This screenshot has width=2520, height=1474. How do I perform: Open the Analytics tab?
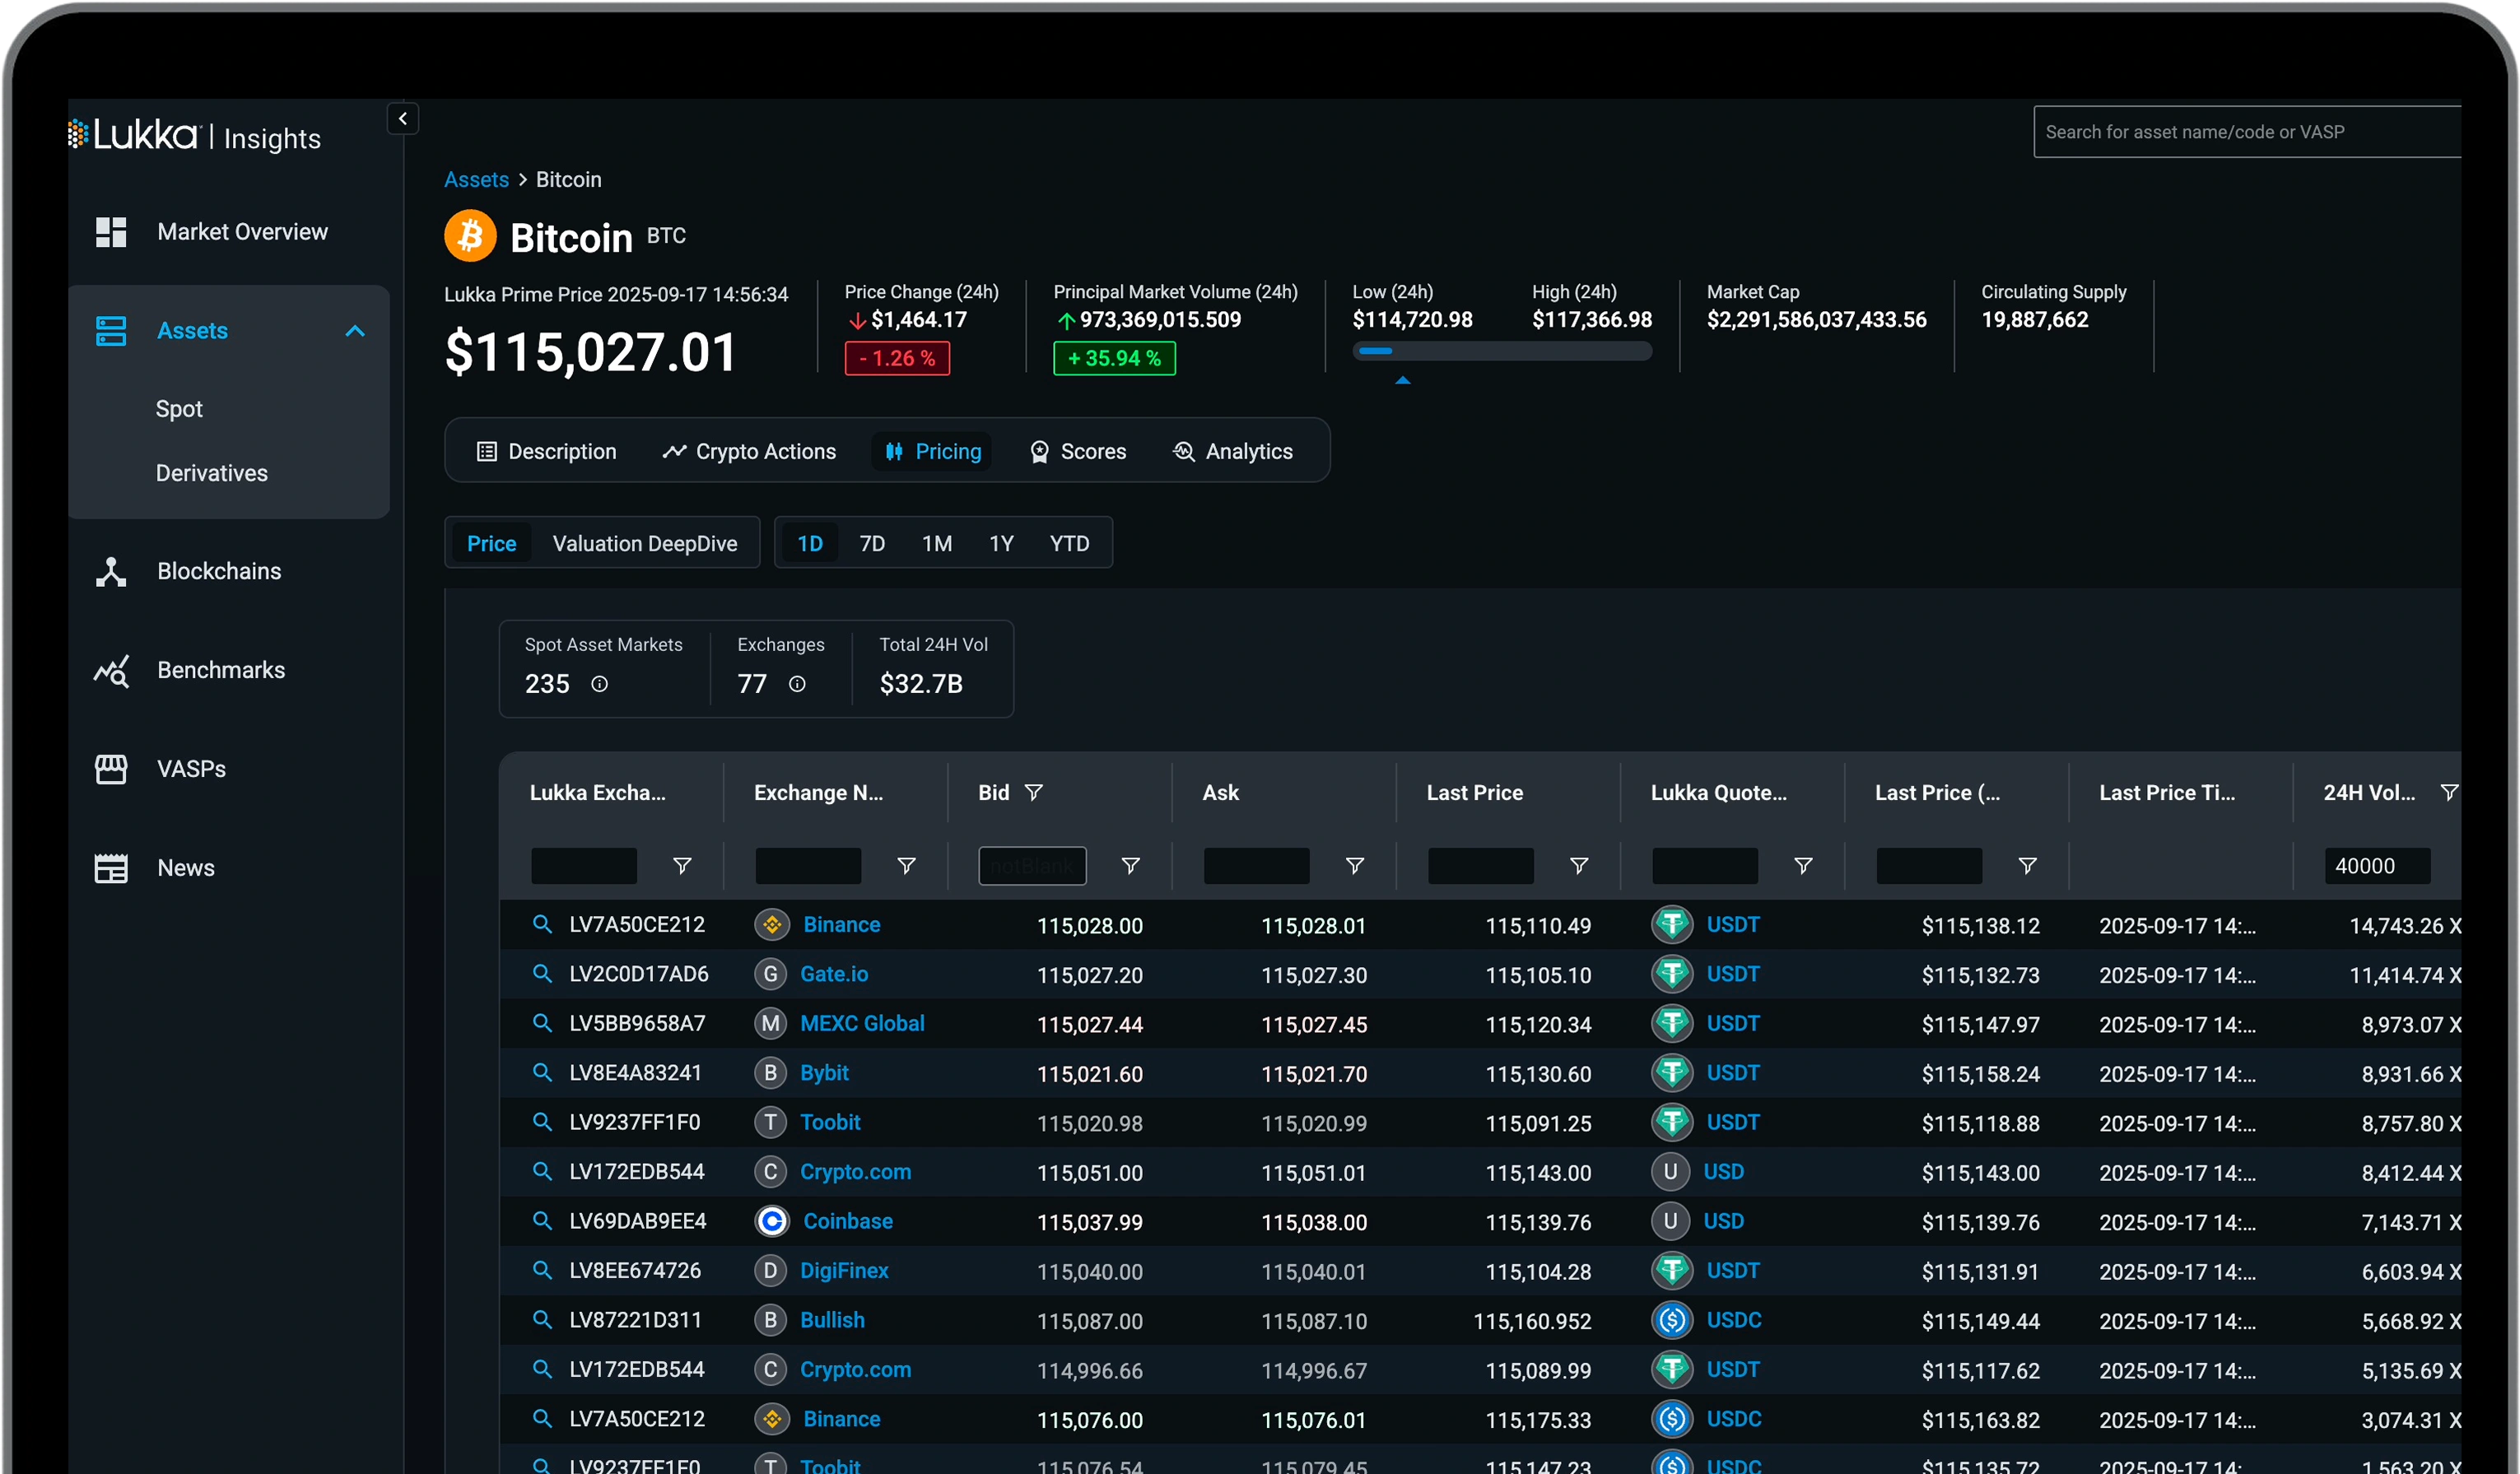coord(1233,451)
